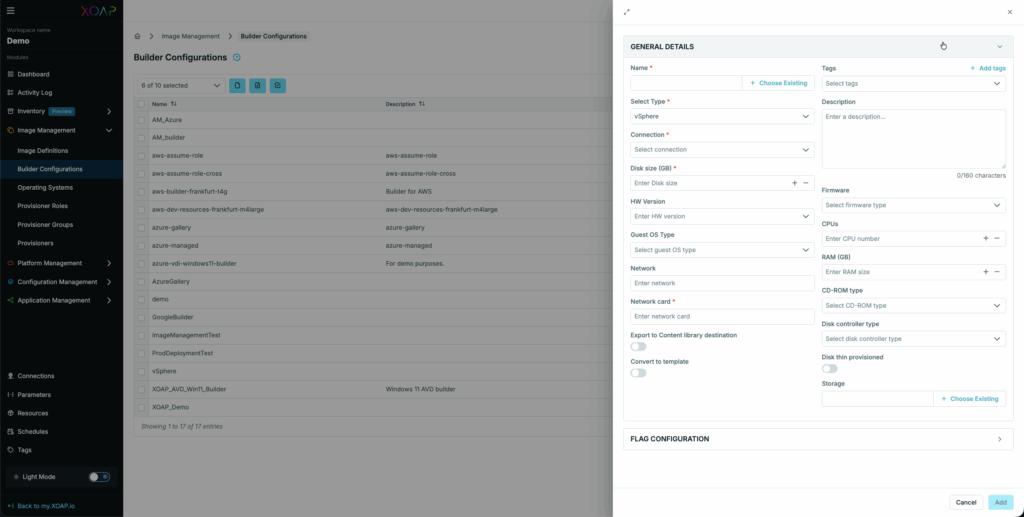Image resolution: width=1024 pixels, height=517 pixels.
Task: Click the Name input field
Action: (x=686, y=83)
